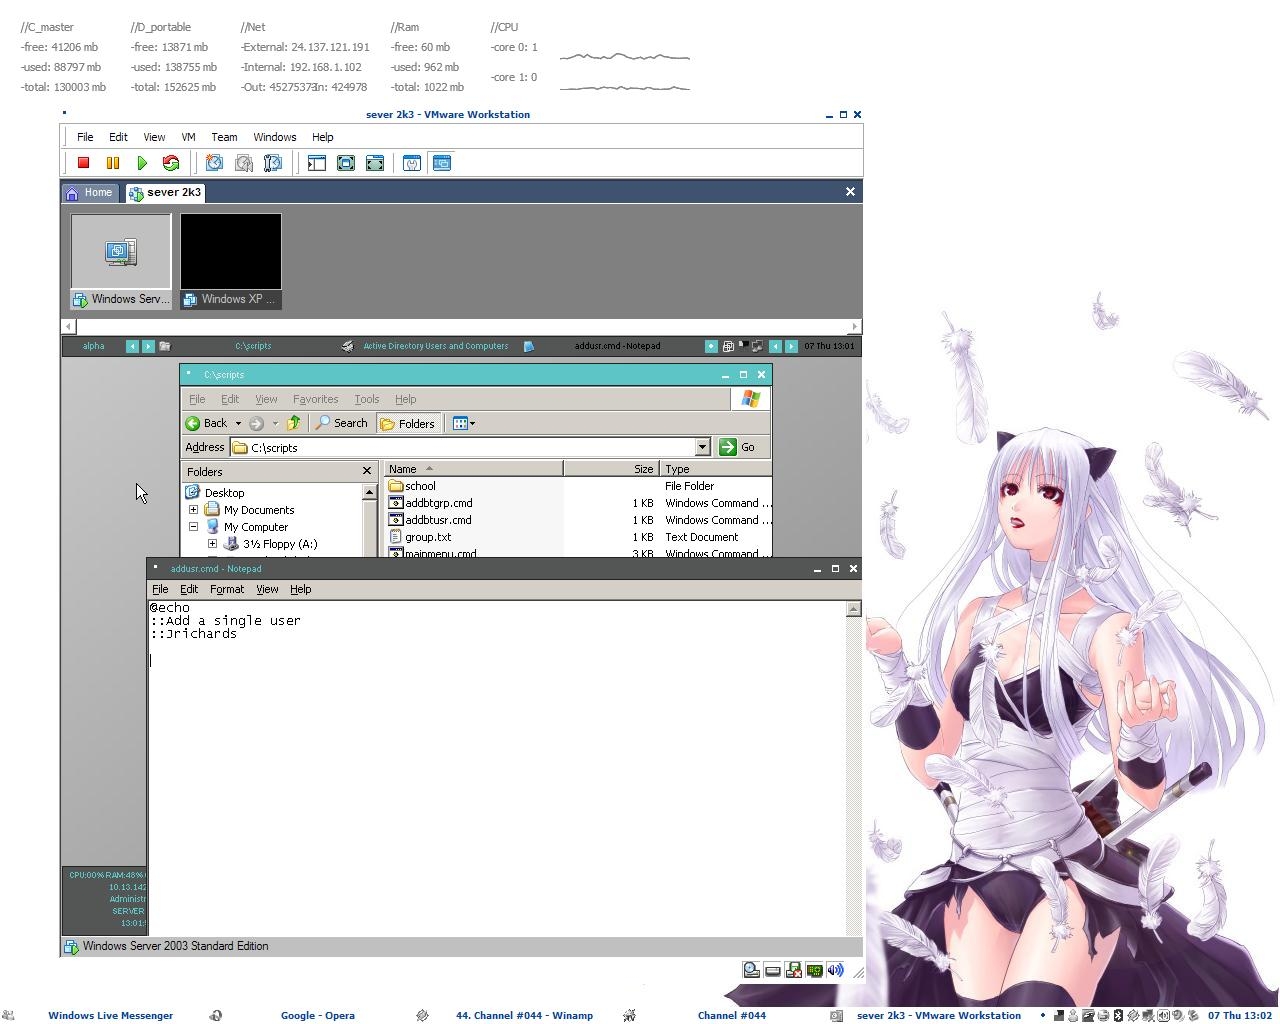Viewport: 1280px width, 1024px height.
Task: Click the sound device status icon
Action: [x=835, y=970]
